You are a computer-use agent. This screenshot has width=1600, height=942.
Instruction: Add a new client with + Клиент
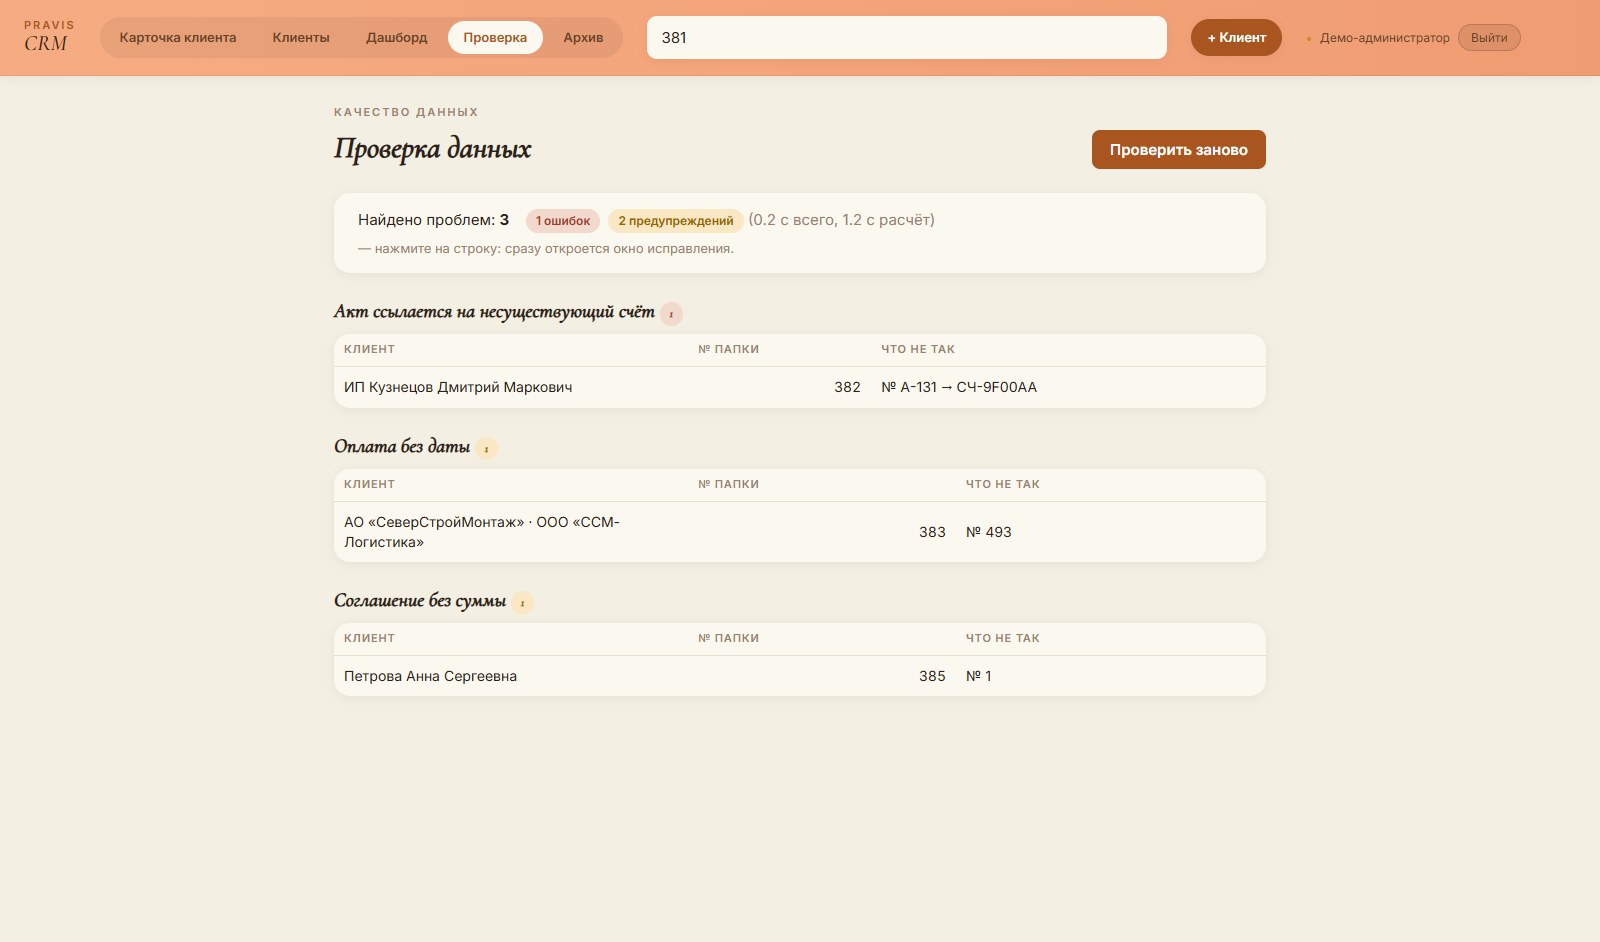pyautogui.click(x=1236, y=38)
